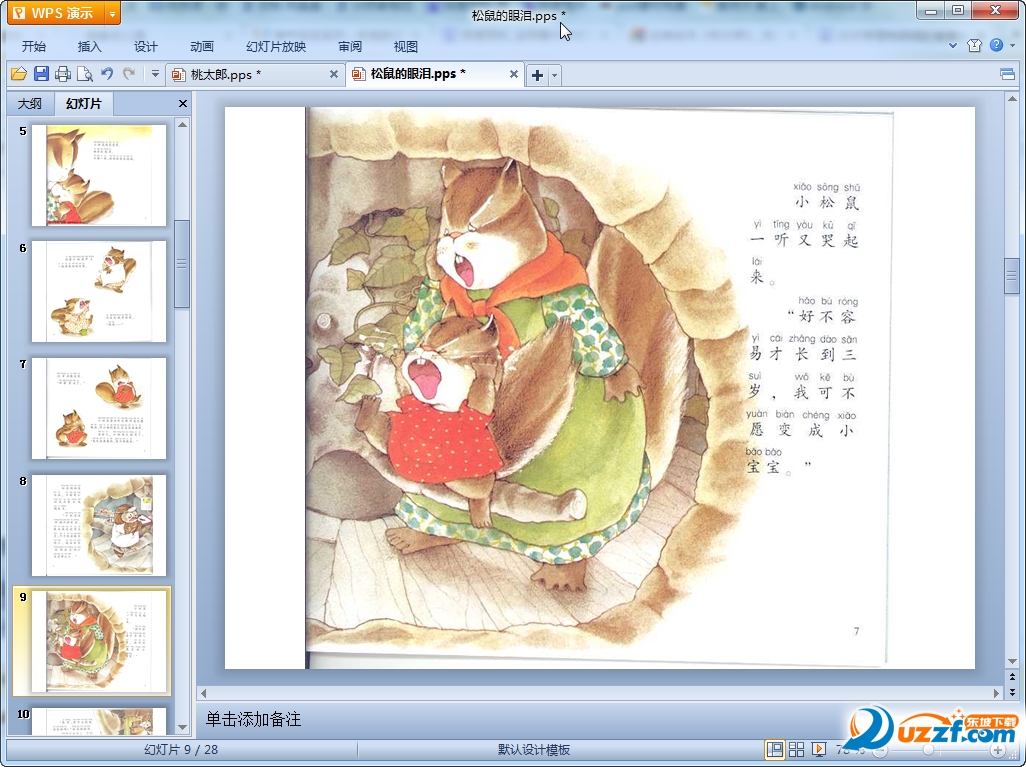The height and width of the screenshot is (767, 1026).
Task: Click horizontal scrollbar right arrow
Action: 996,692
